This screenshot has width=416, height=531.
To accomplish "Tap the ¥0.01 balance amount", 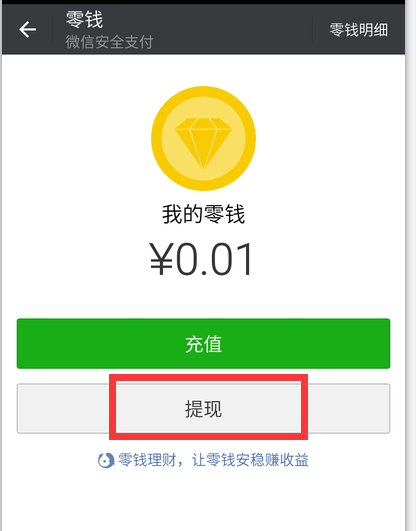I will click(202, 259).
